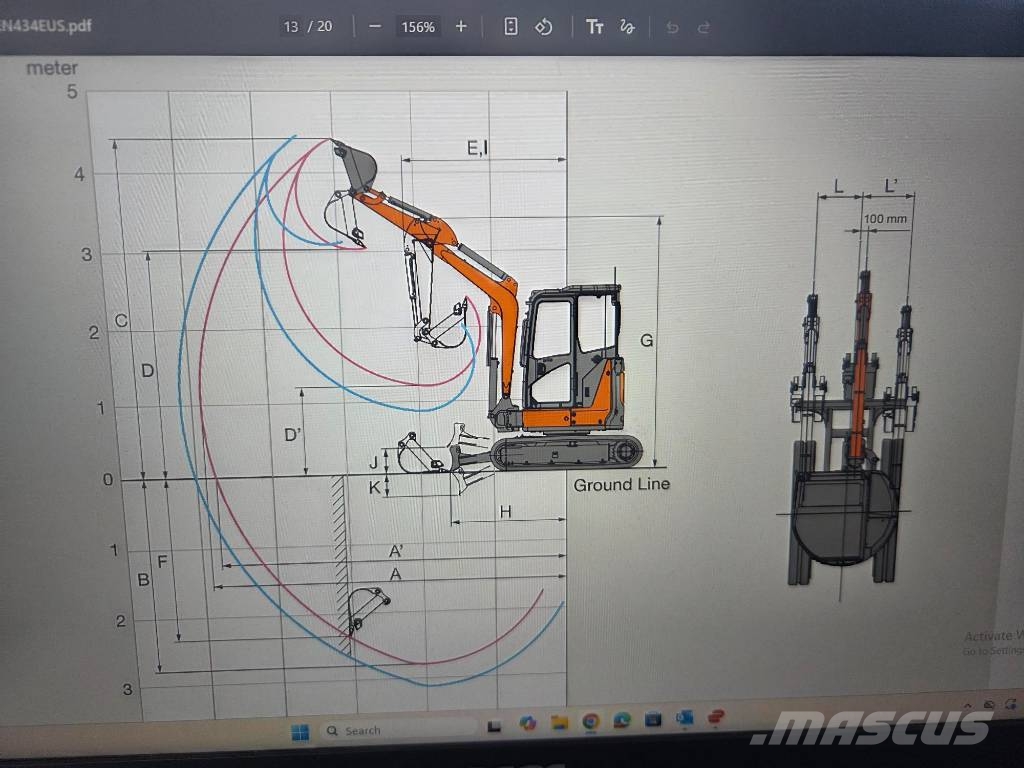Screen dimensions: 1024x768
Task: Zoom out with the minus button
Action: pos(375,27)
